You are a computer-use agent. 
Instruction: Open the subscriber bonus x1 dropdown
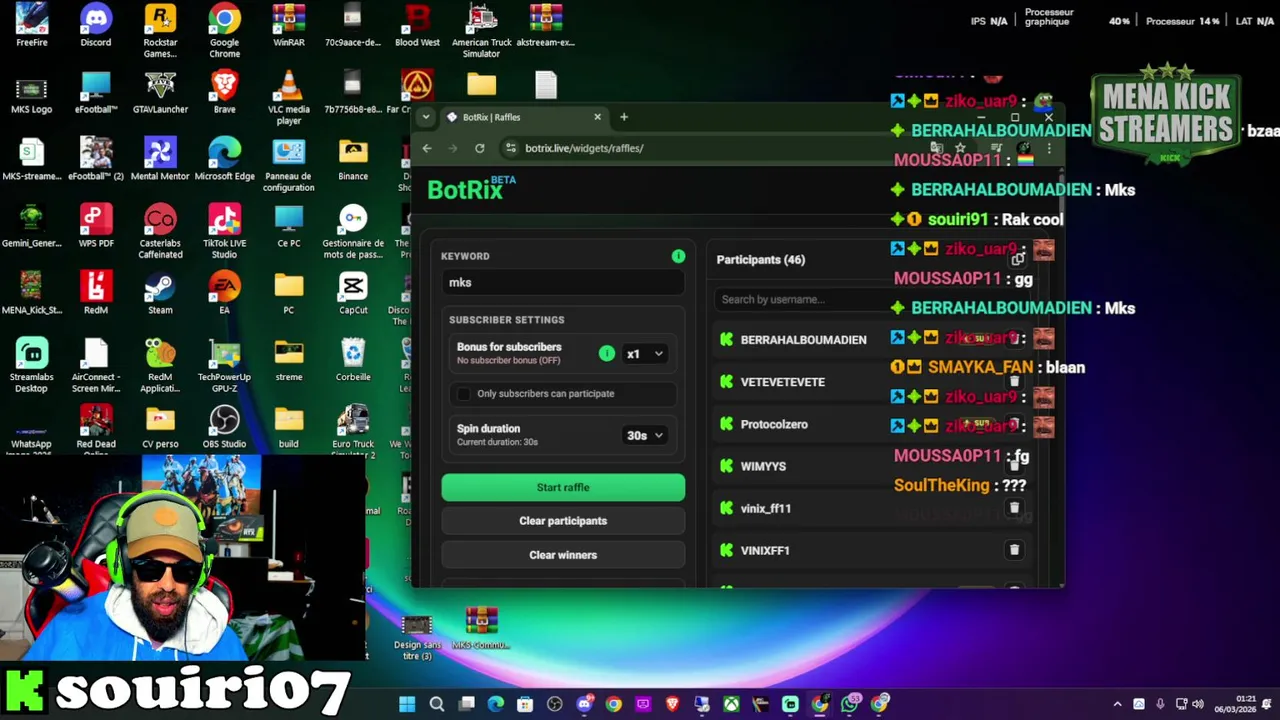point(644,354)
